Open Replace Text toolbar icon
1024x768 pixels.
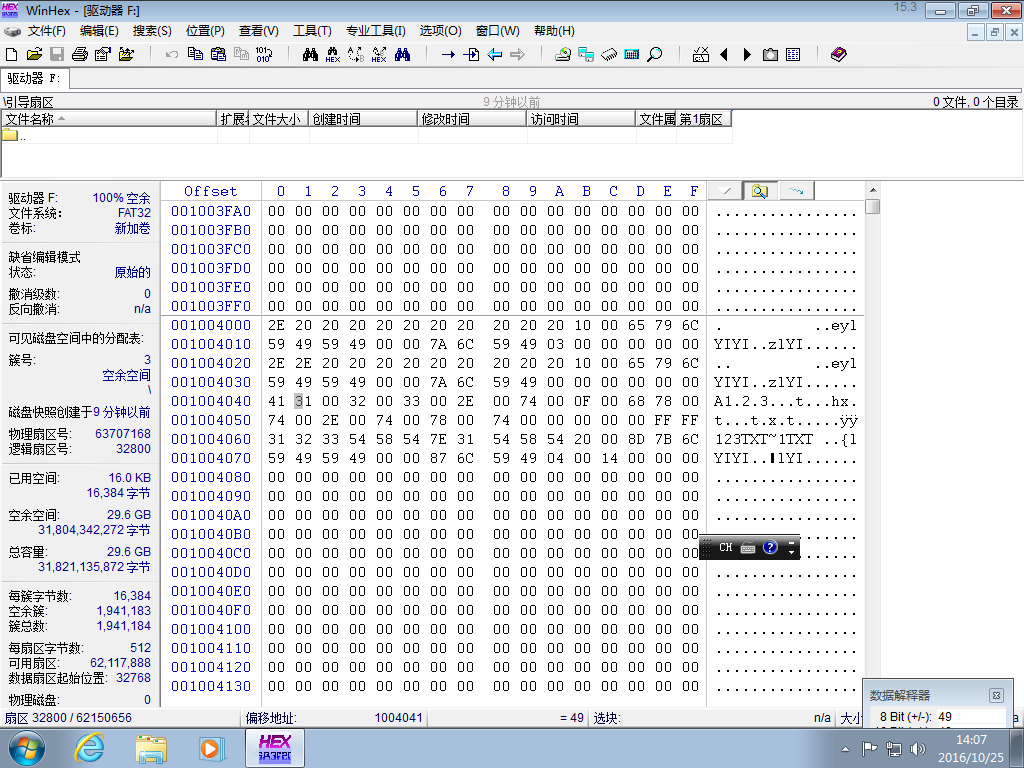pyautogui.click(x=356, y=54)
